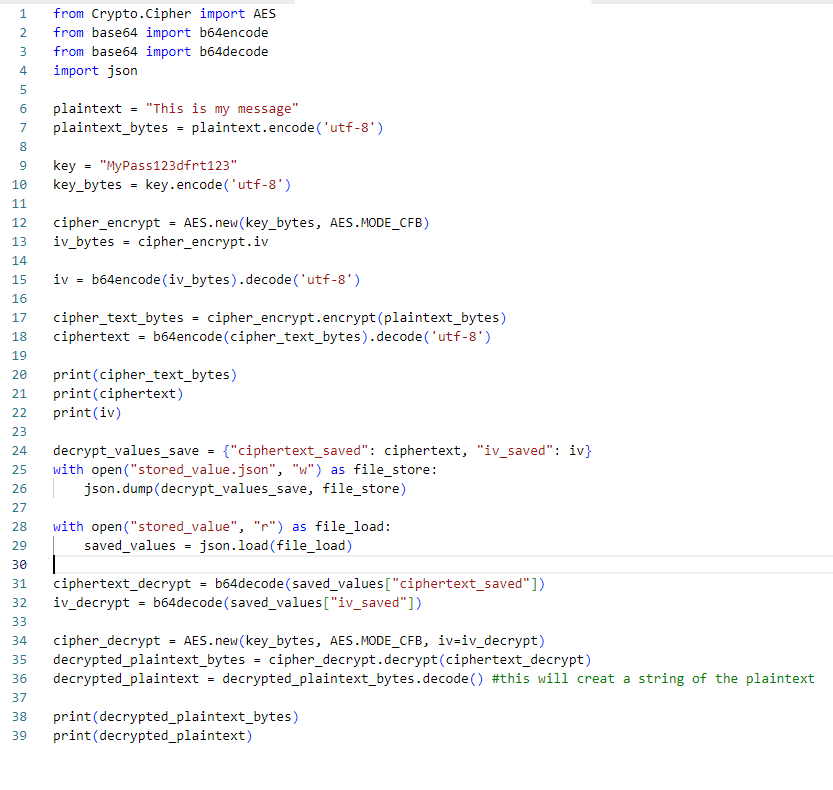This screenshot has width=833, height=790.
Task: Click json.load(file_load) on line 29
Action: coord(276,546)
